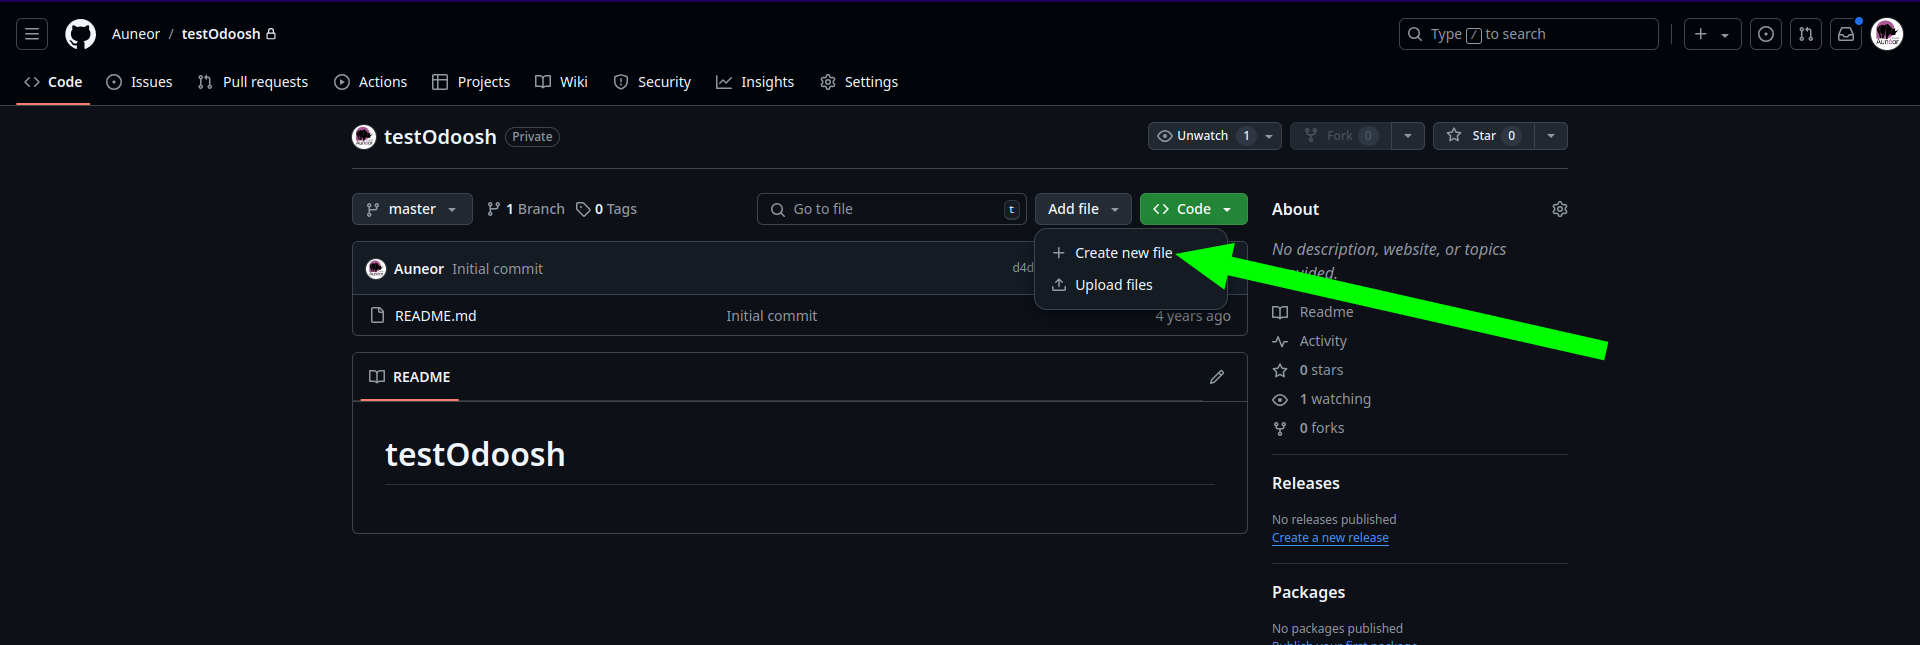Edit README with the pencil icon
1920x645 pixels.
[1216, 377]
